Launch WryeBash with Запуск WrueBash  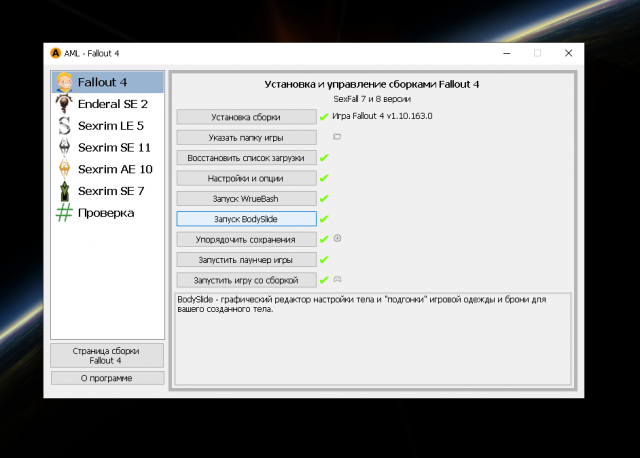[x=246, y=198]
